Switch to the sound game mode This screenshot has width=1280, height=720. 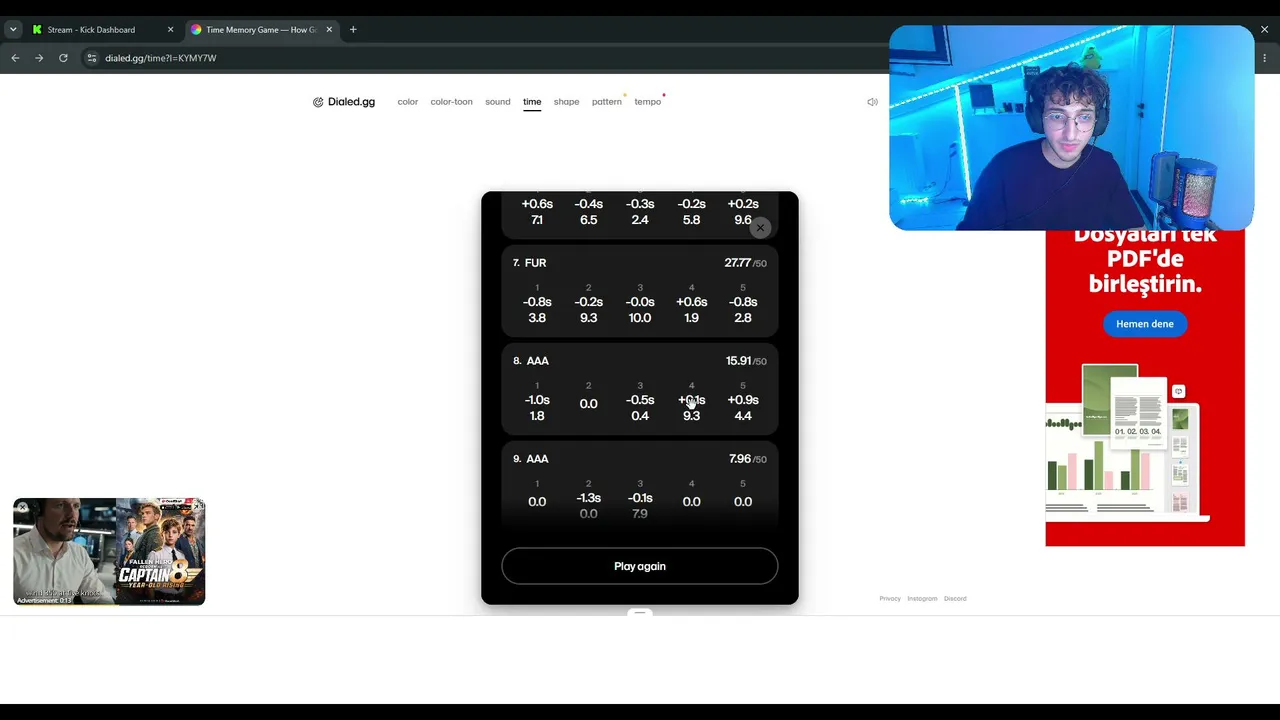point(498,102)
